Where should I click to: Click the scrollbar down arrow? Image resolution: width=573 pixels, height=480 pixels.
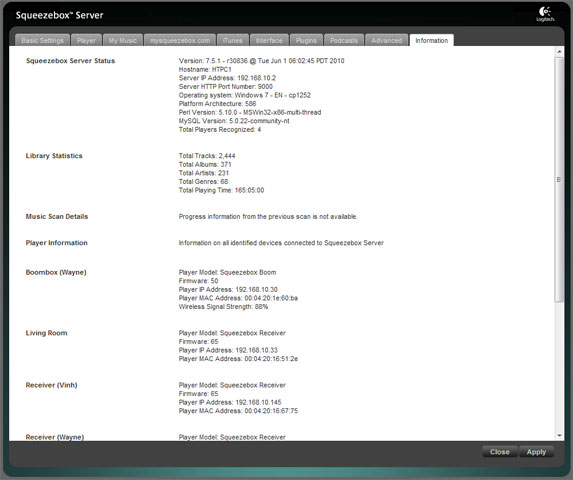[559, 435]
